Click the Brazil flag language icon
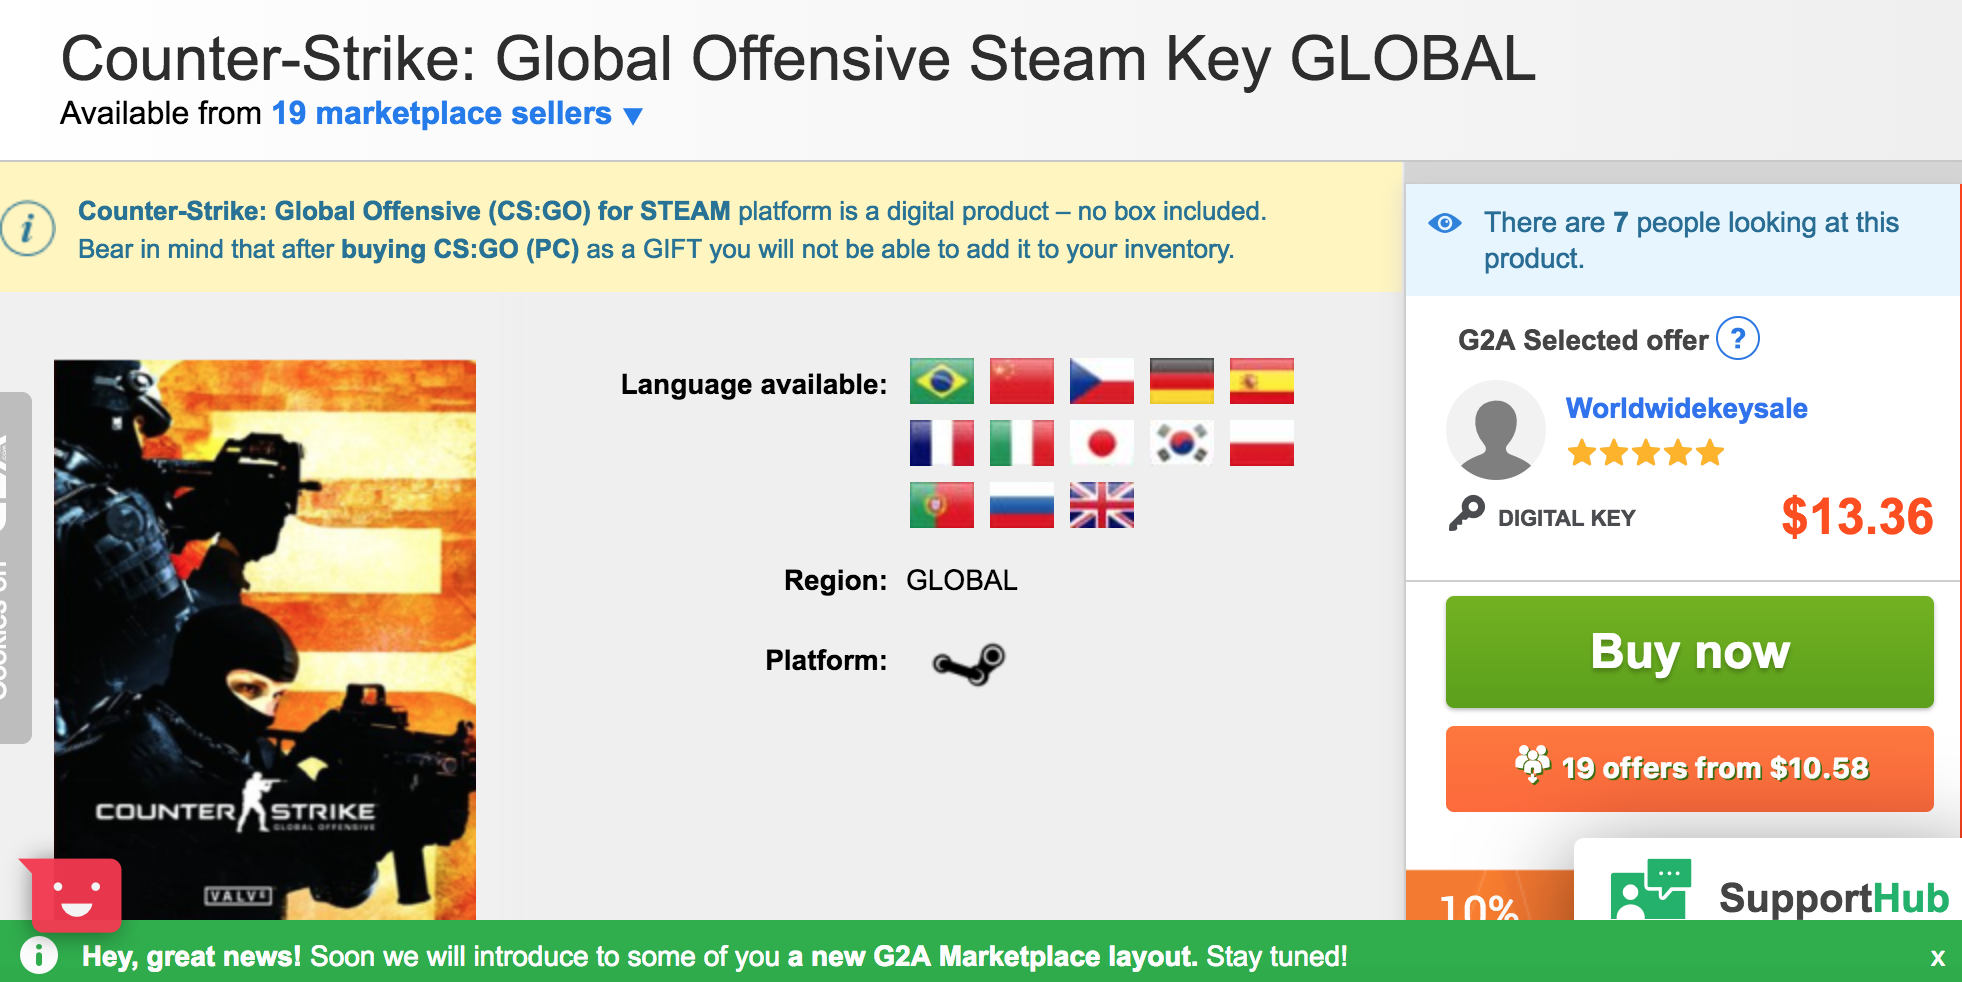 (941, 381)
